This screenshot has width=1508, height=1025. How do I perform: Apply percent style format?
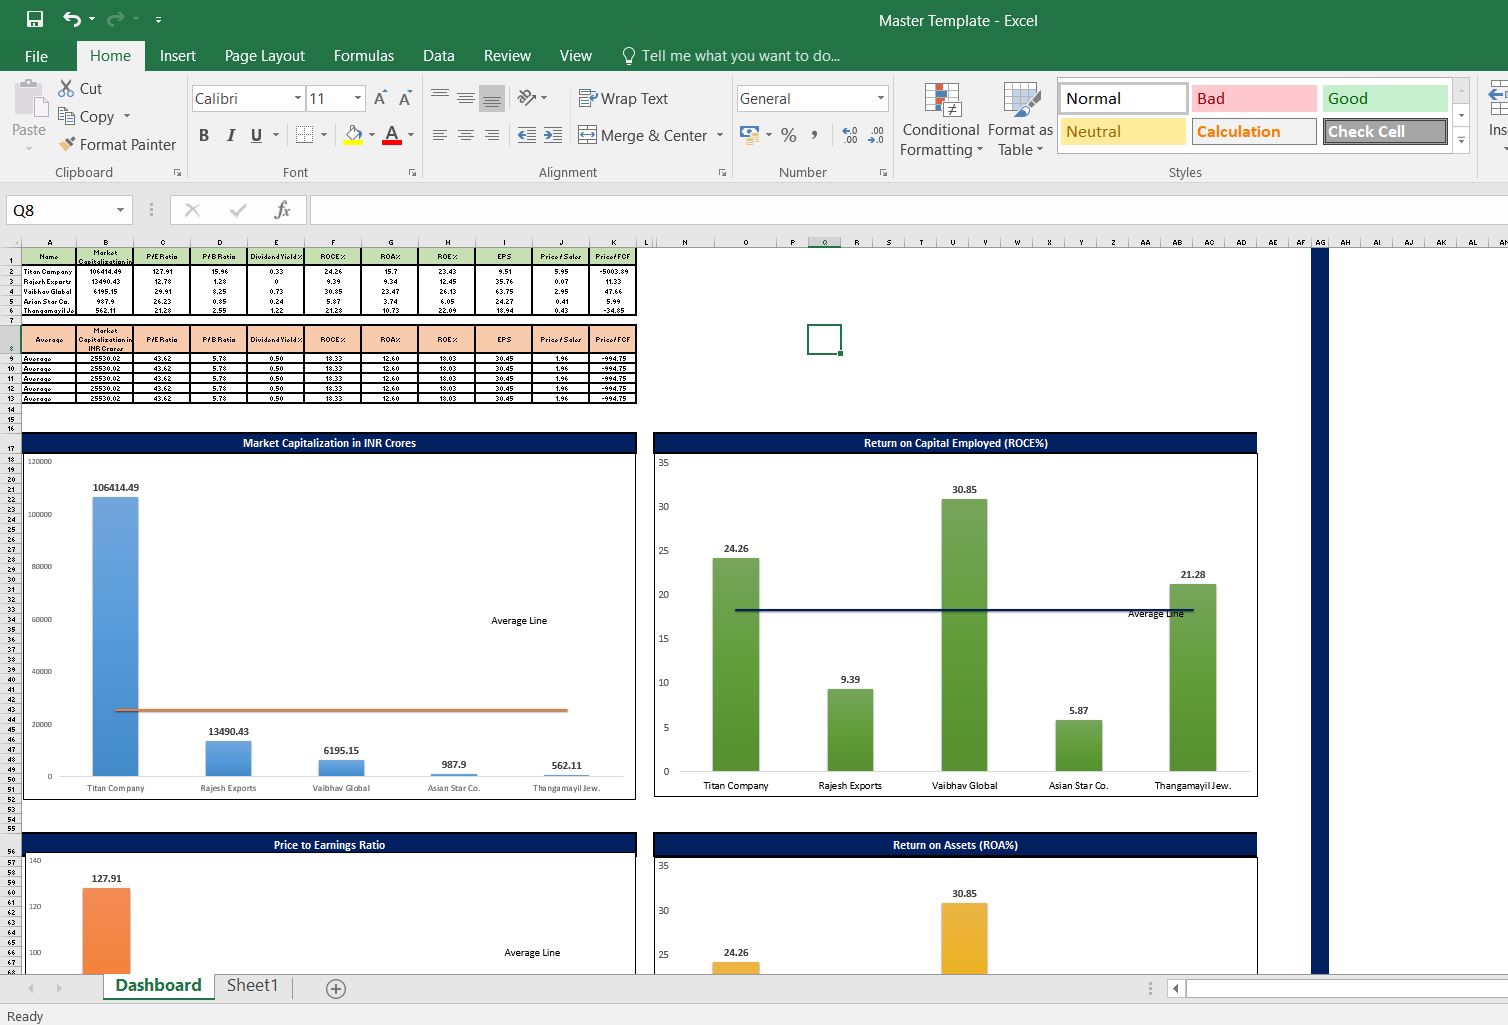(x=789, y=134)
